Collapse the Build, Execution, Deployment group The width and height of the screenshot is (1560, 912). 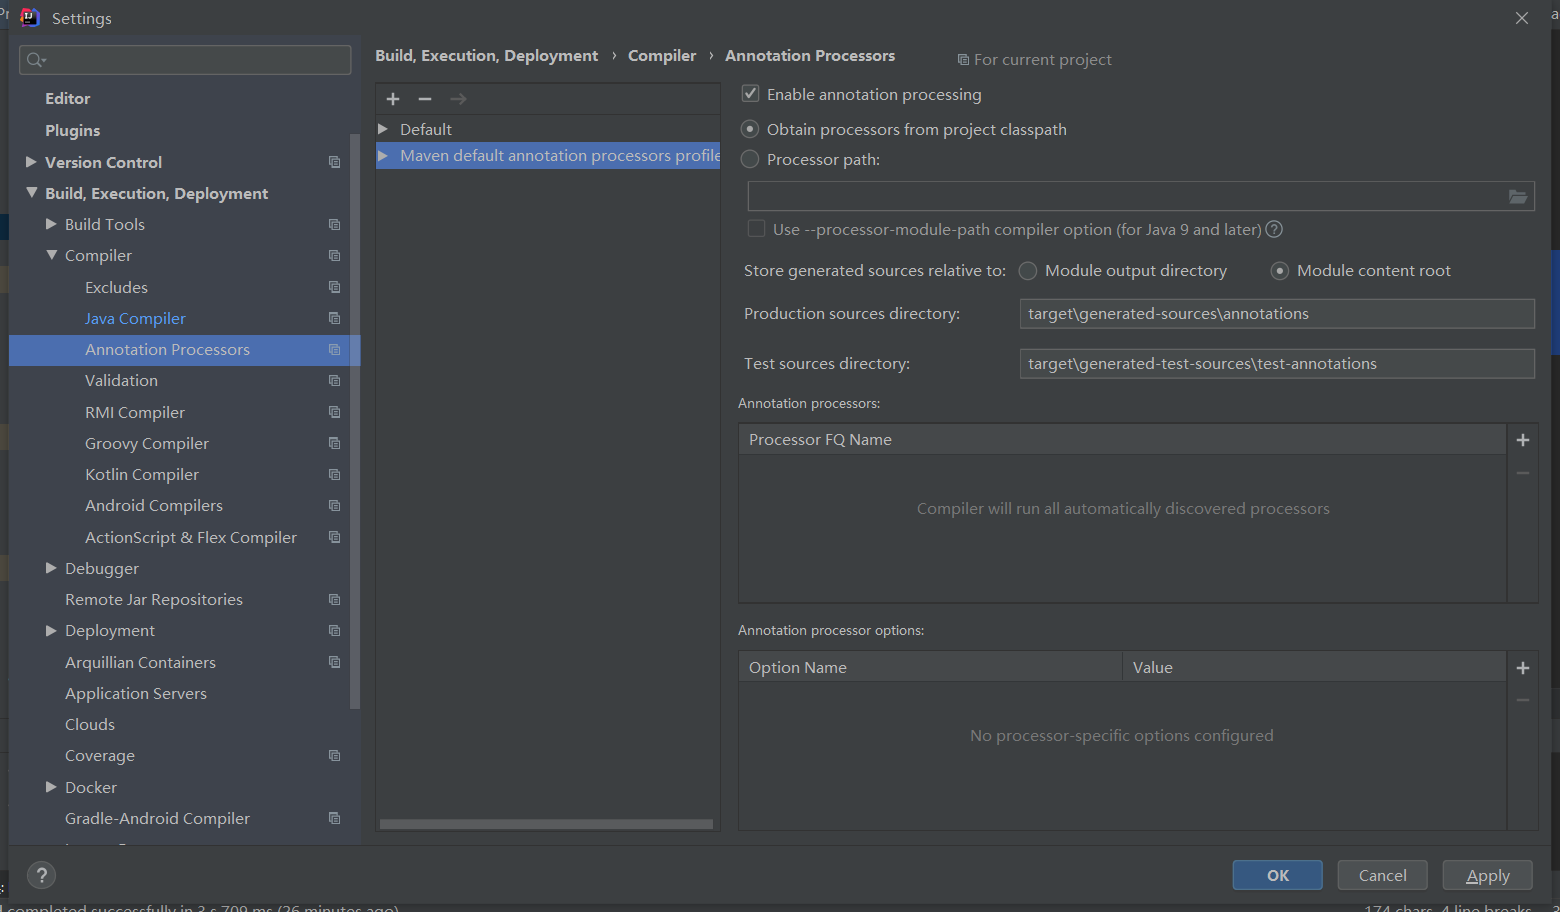31,192
